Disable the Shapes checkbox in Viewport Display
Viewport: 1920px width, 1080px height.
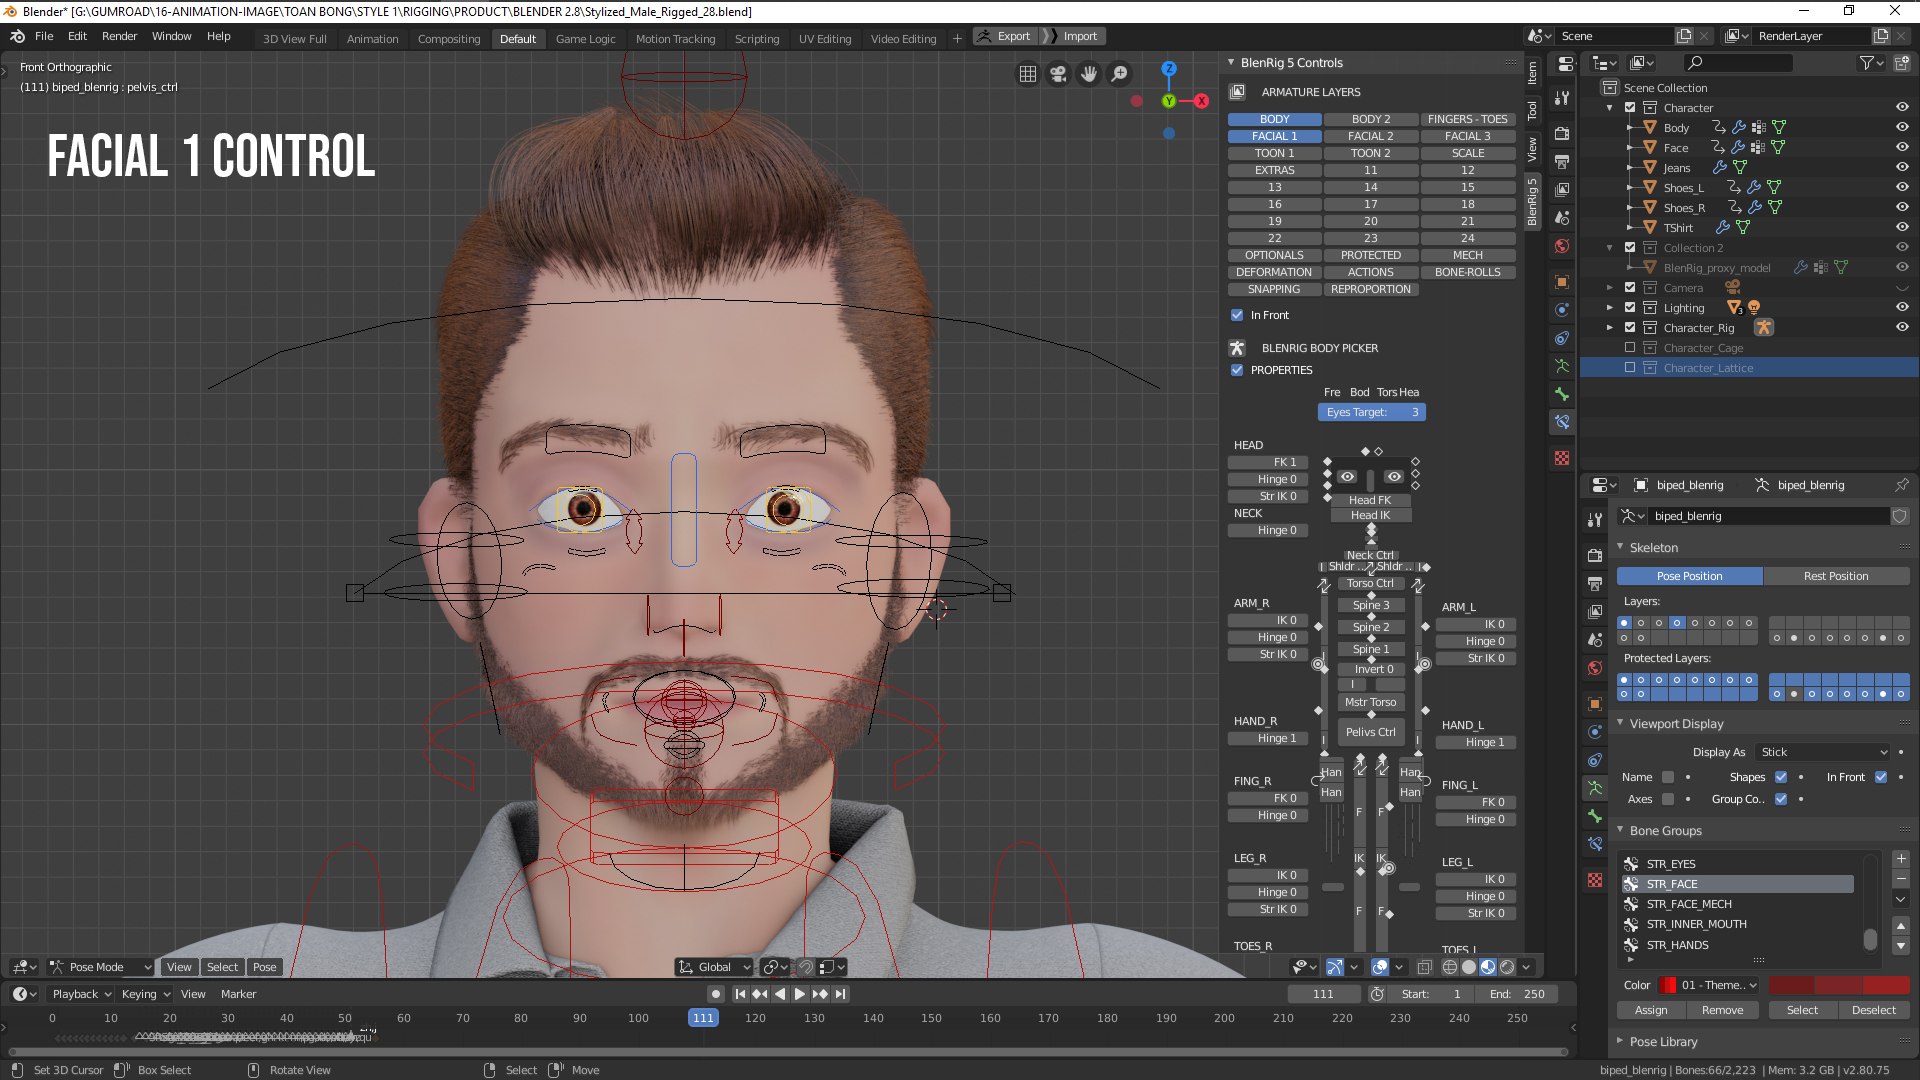[1781, 777]
